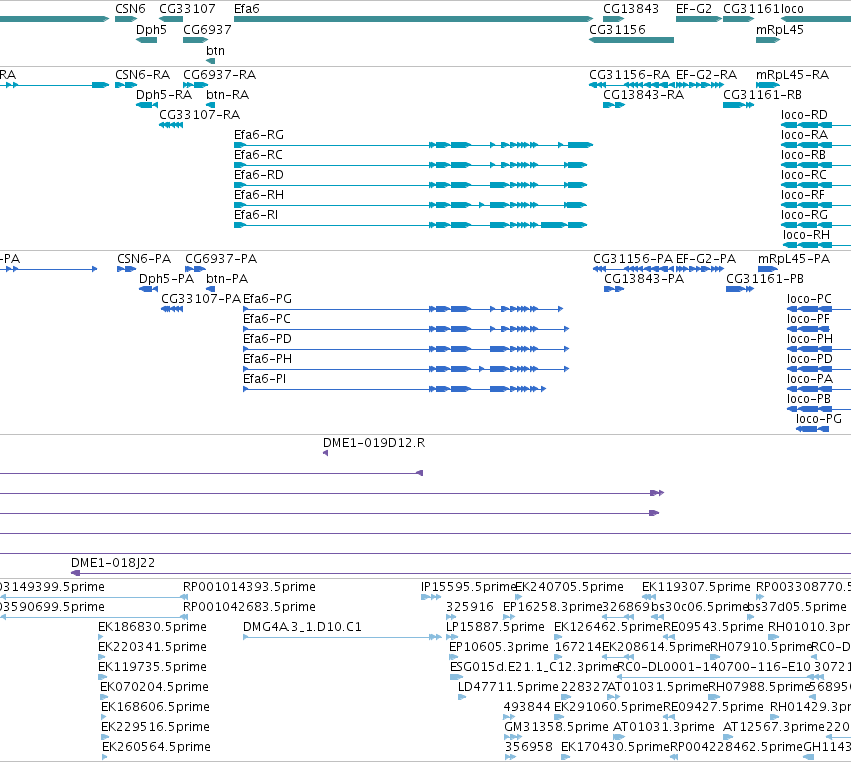This screenshot has height=762, width=851.
Task: Select protein Efa6-PH
Action: [x=406, y=369]
